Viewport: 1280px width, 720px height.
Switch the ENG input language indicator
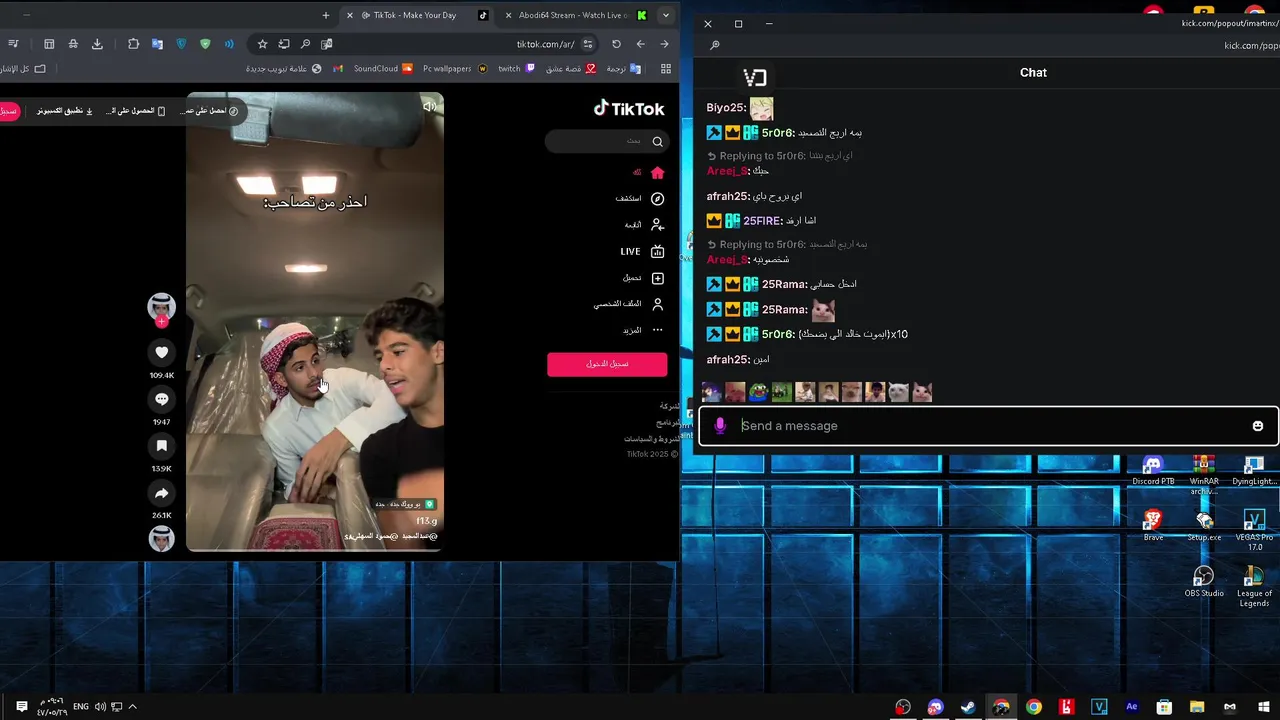tap(81, 707)
